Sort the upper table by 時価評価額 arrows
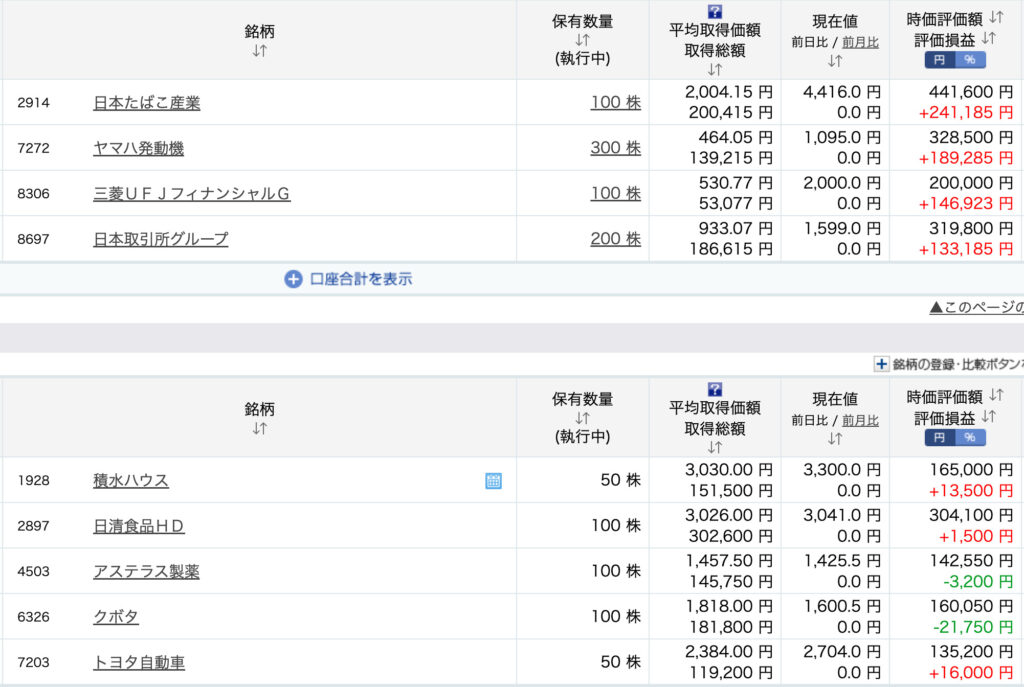Image resolution: width=1024 pixels, height=687 pixels. coord(996,17)
